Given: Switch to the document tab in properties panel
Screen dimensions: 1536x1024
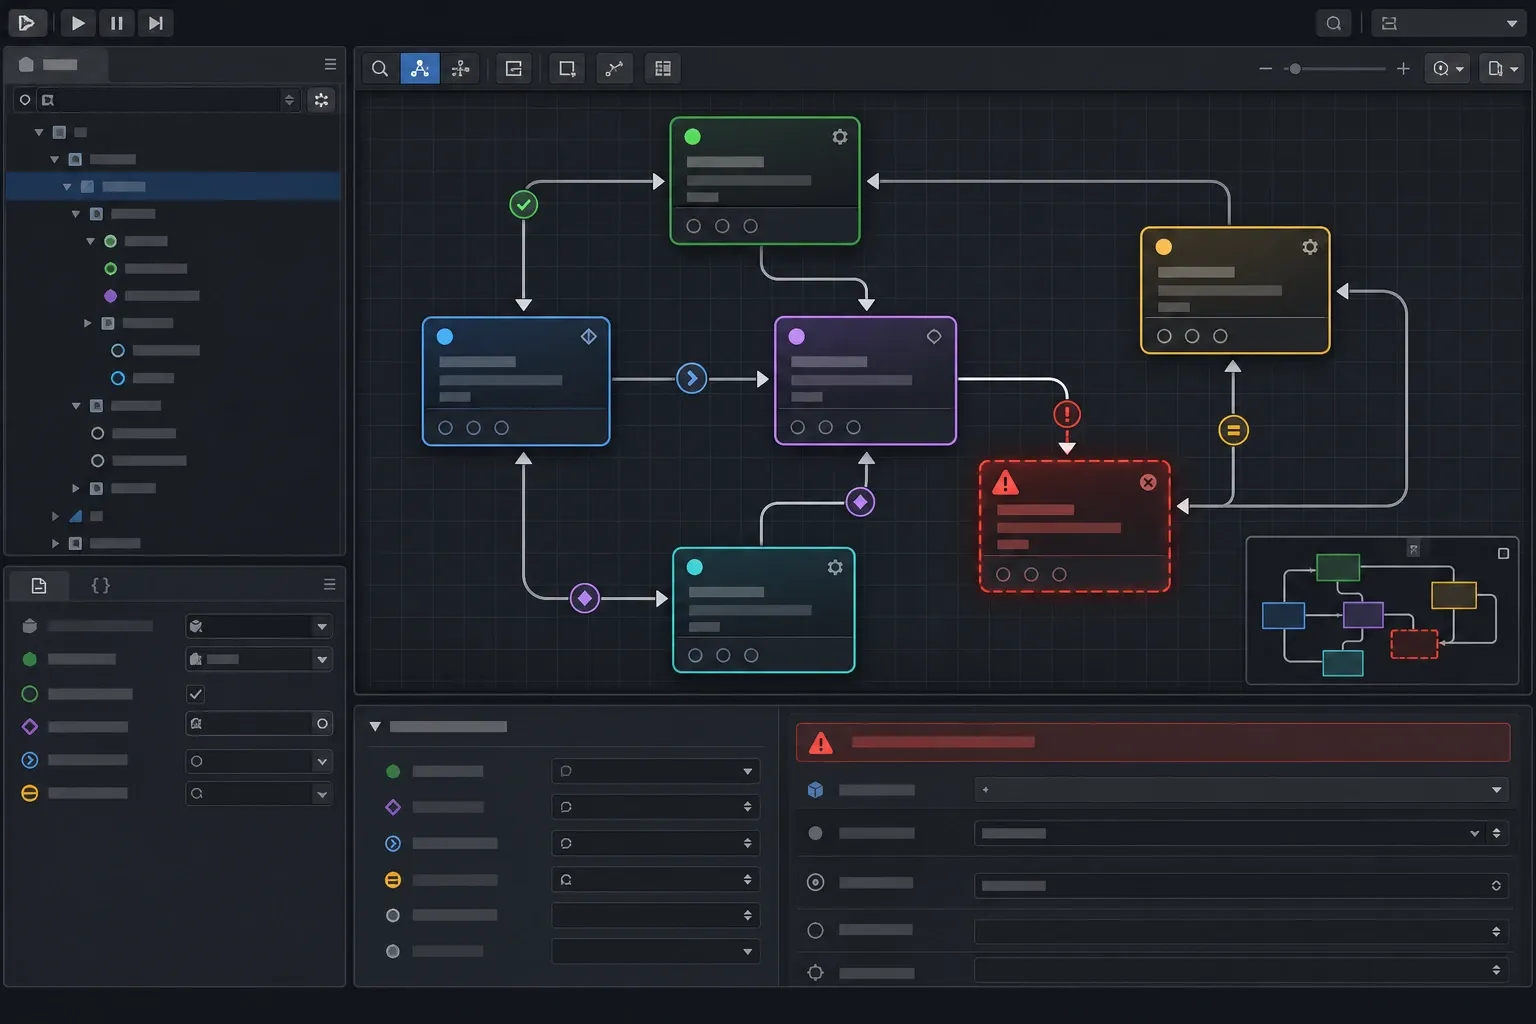Looking at the screenshot, I should 39,585.
